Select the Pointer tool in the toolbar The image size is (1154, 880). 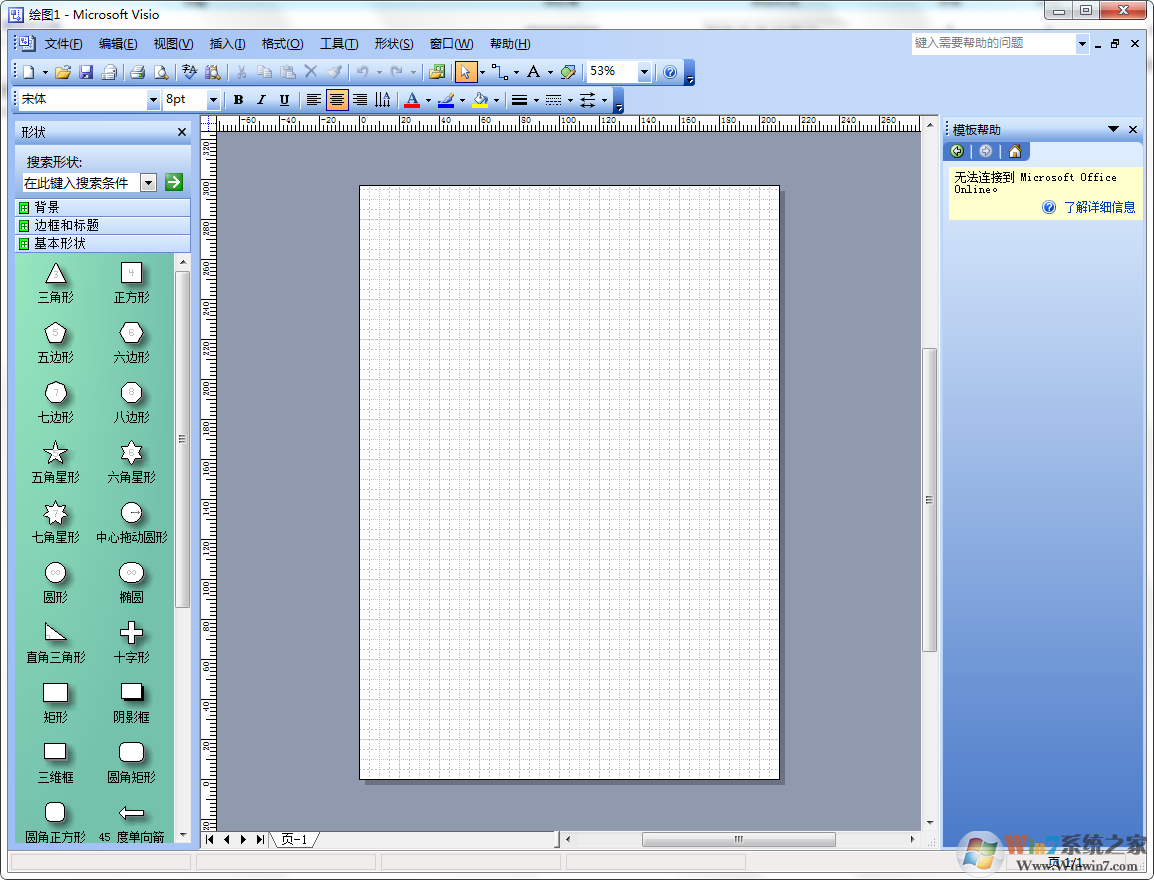coord(466,71)
